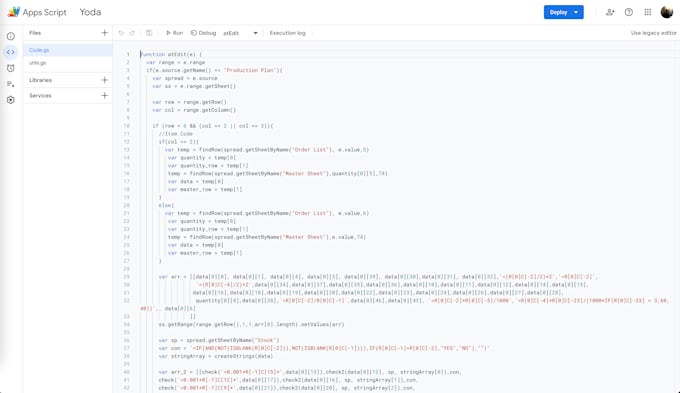Click the 'var arr' line of code
This screenshot has height=393, width=680.
click(377, 276)
